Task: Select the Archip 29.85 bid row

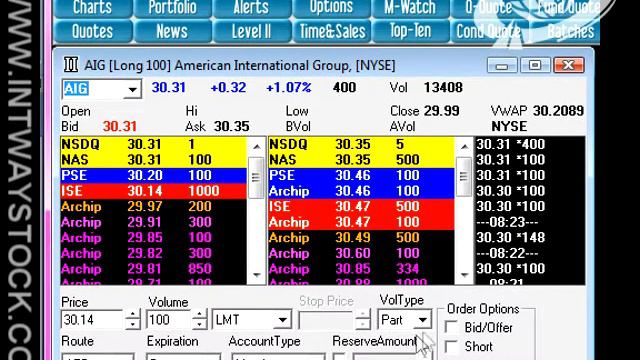Action: [x=153, y=238]
